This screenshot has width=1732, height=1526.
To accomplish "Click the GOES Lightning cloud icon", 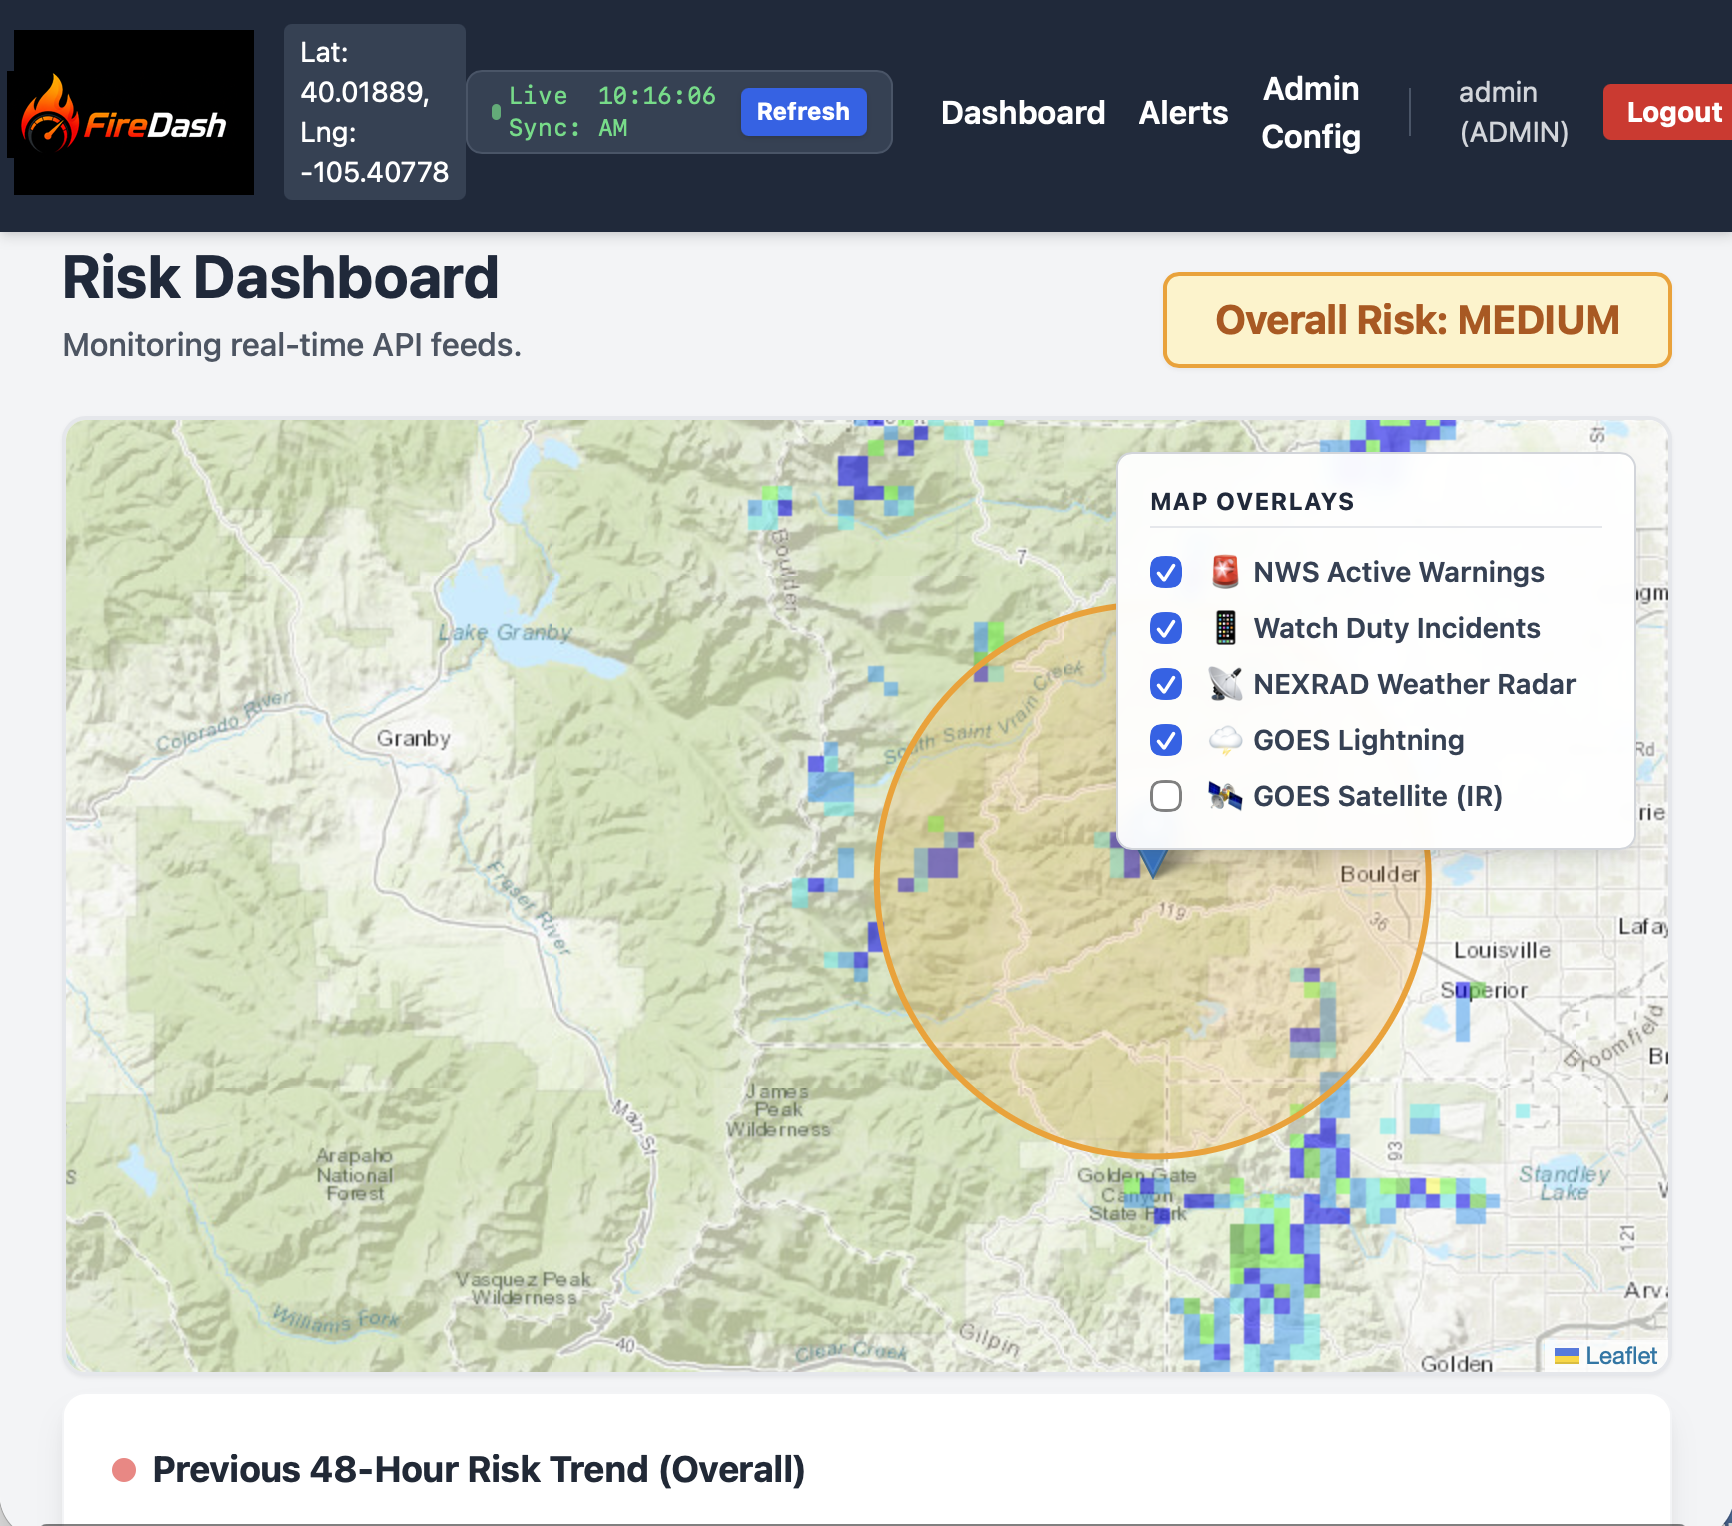I will click(x=1225, y=740).
